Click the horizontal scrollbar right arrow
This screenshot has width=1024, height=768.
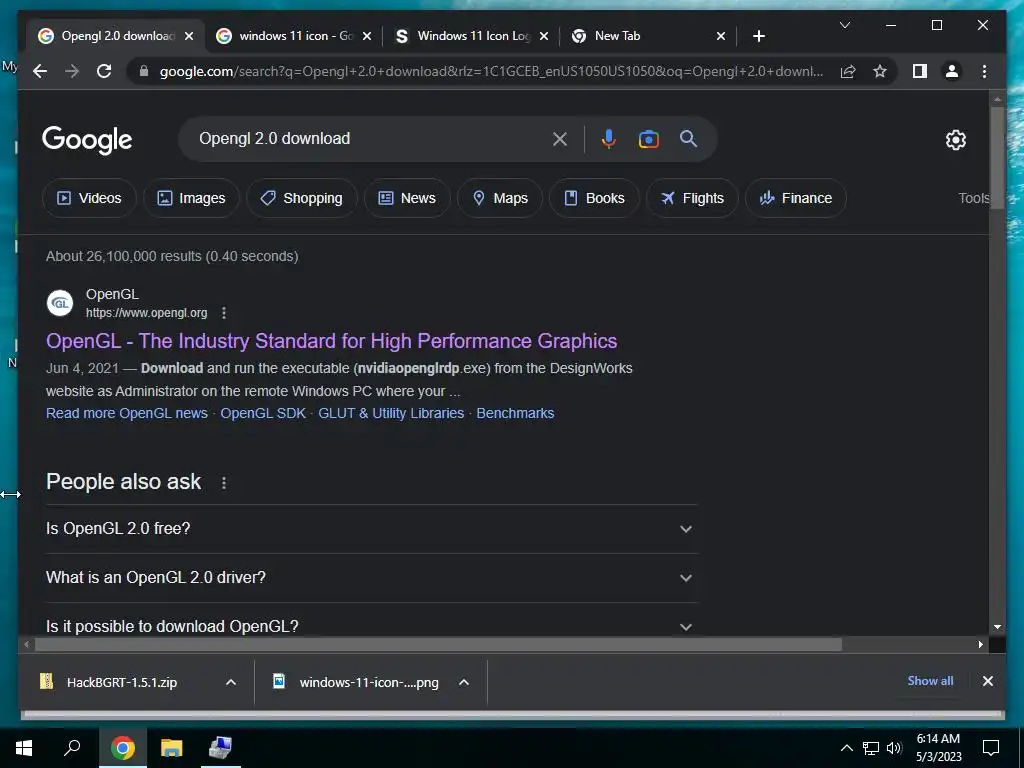click(x=980, y=645)
